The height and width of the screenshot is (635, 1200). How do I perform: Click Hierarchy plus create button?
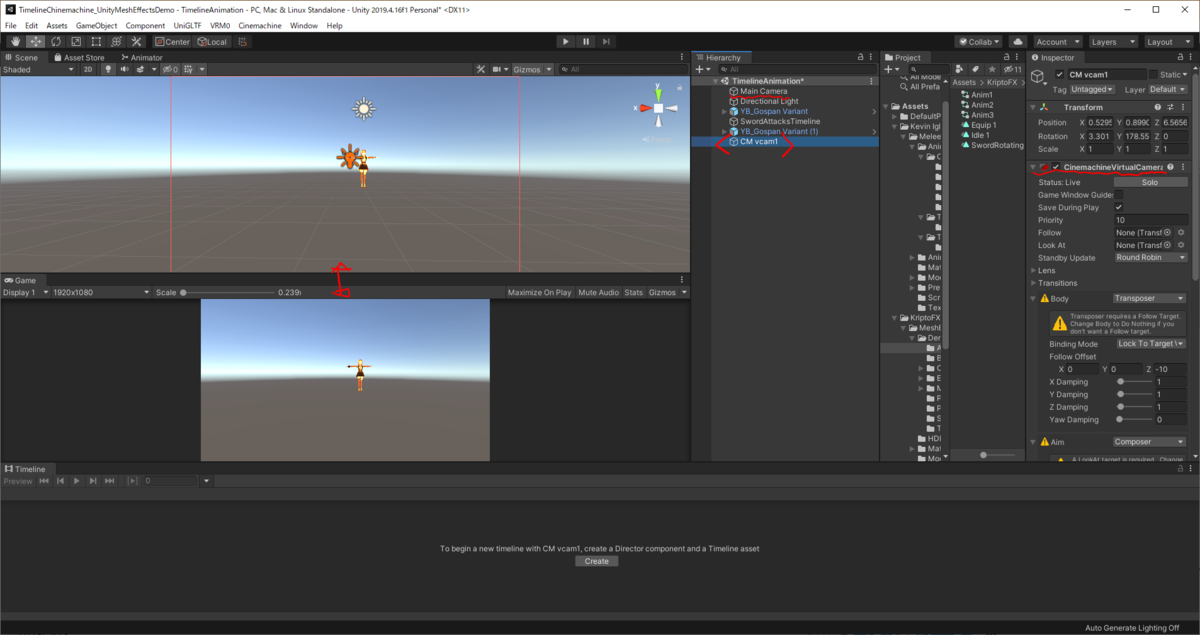point(703,69)
